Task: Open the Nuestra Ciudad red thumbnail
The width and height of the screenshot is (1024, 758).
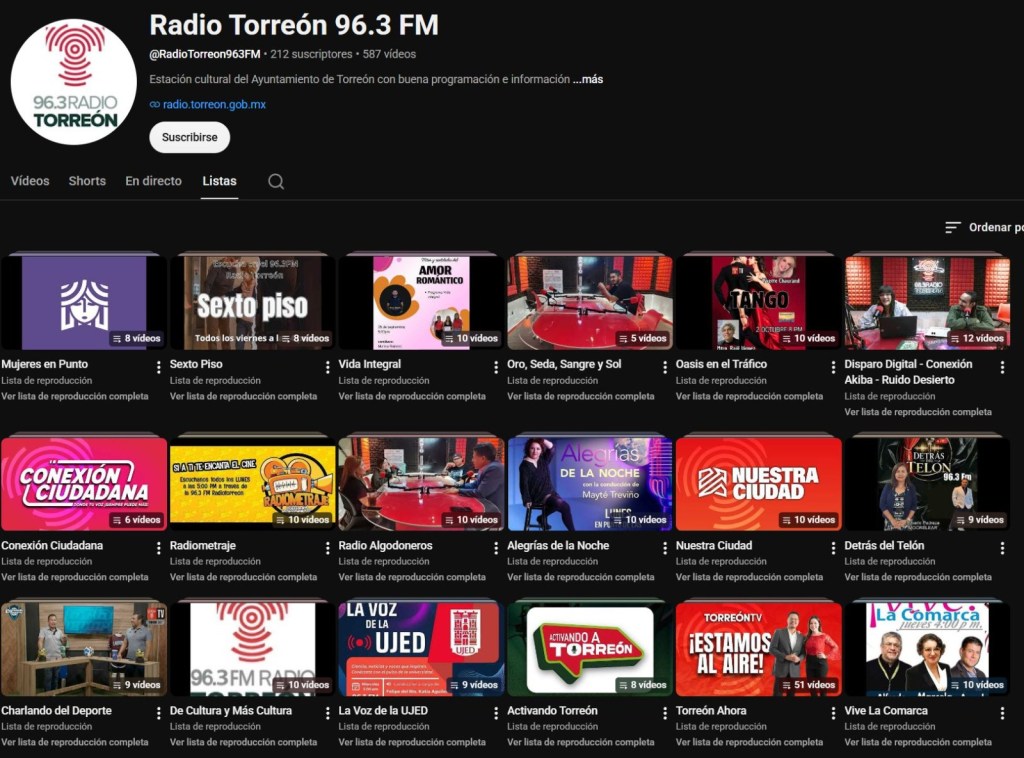Action: pos(758,484)
